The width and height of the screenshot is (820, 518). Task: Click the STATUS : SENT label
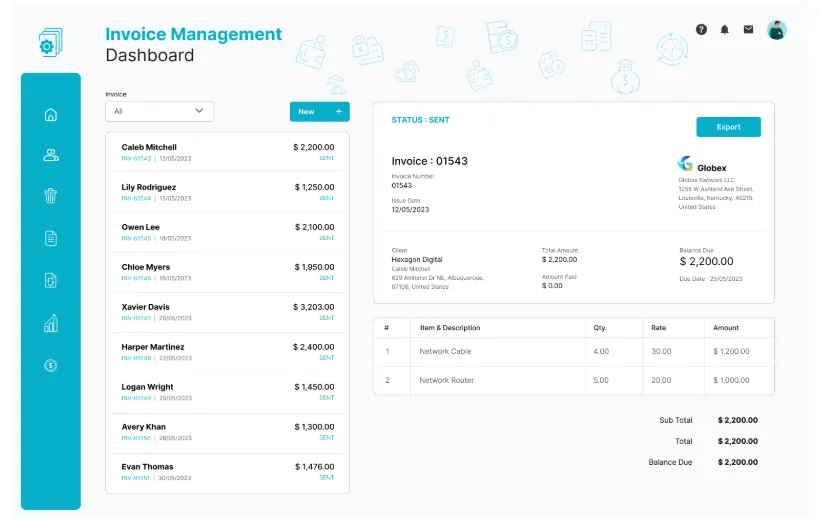coord(420,120)
